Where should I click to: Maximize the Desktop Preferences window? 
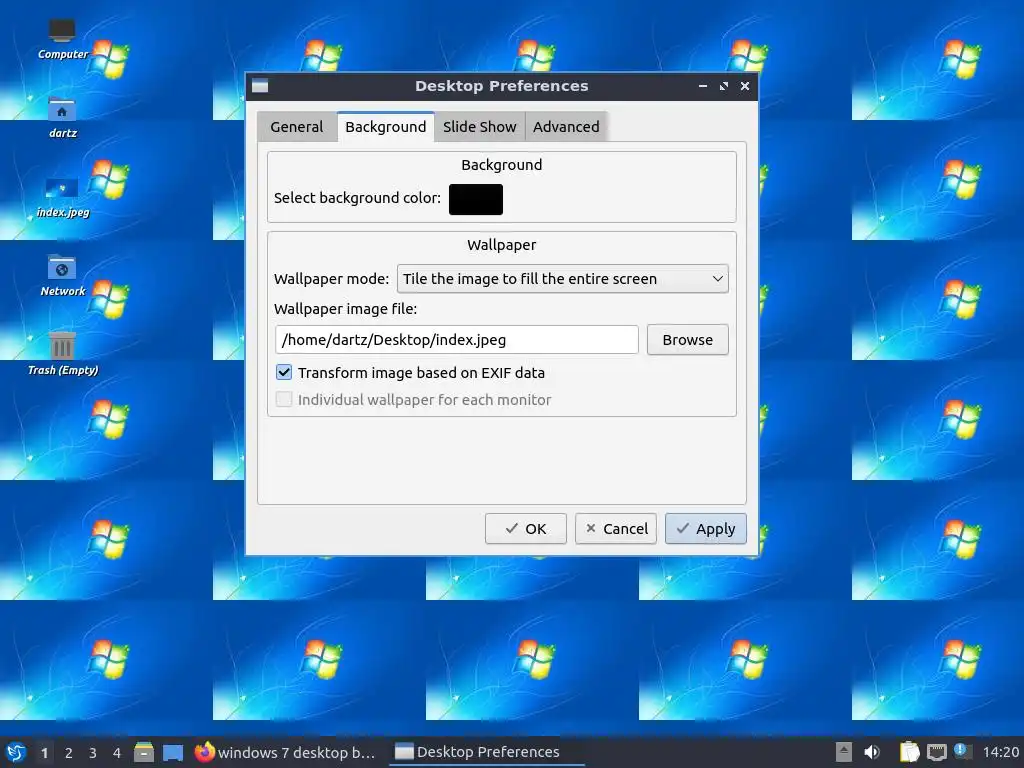point(724,86)
